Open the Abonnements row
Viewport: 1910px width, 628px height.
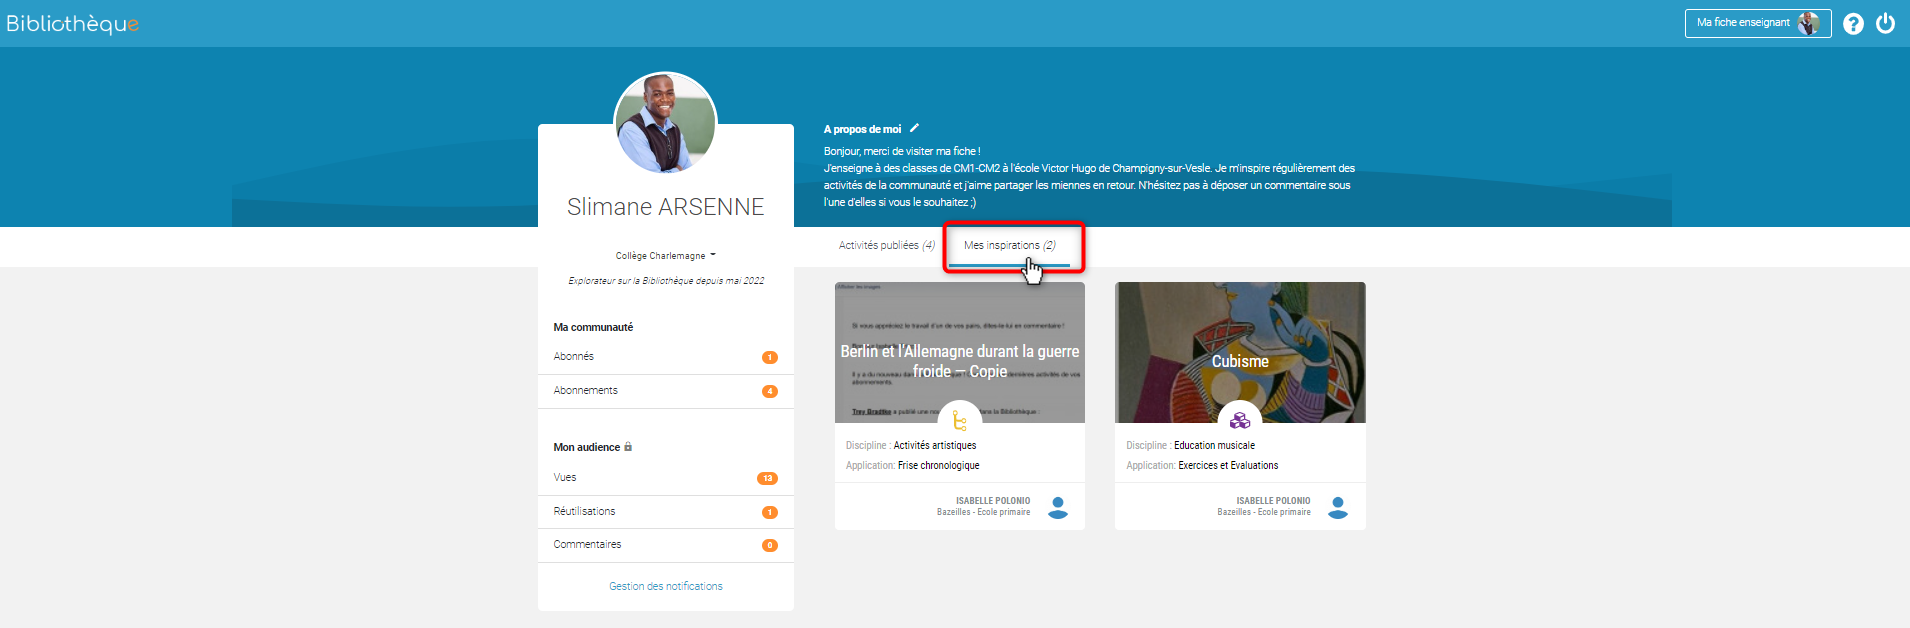tap(666, 391)
